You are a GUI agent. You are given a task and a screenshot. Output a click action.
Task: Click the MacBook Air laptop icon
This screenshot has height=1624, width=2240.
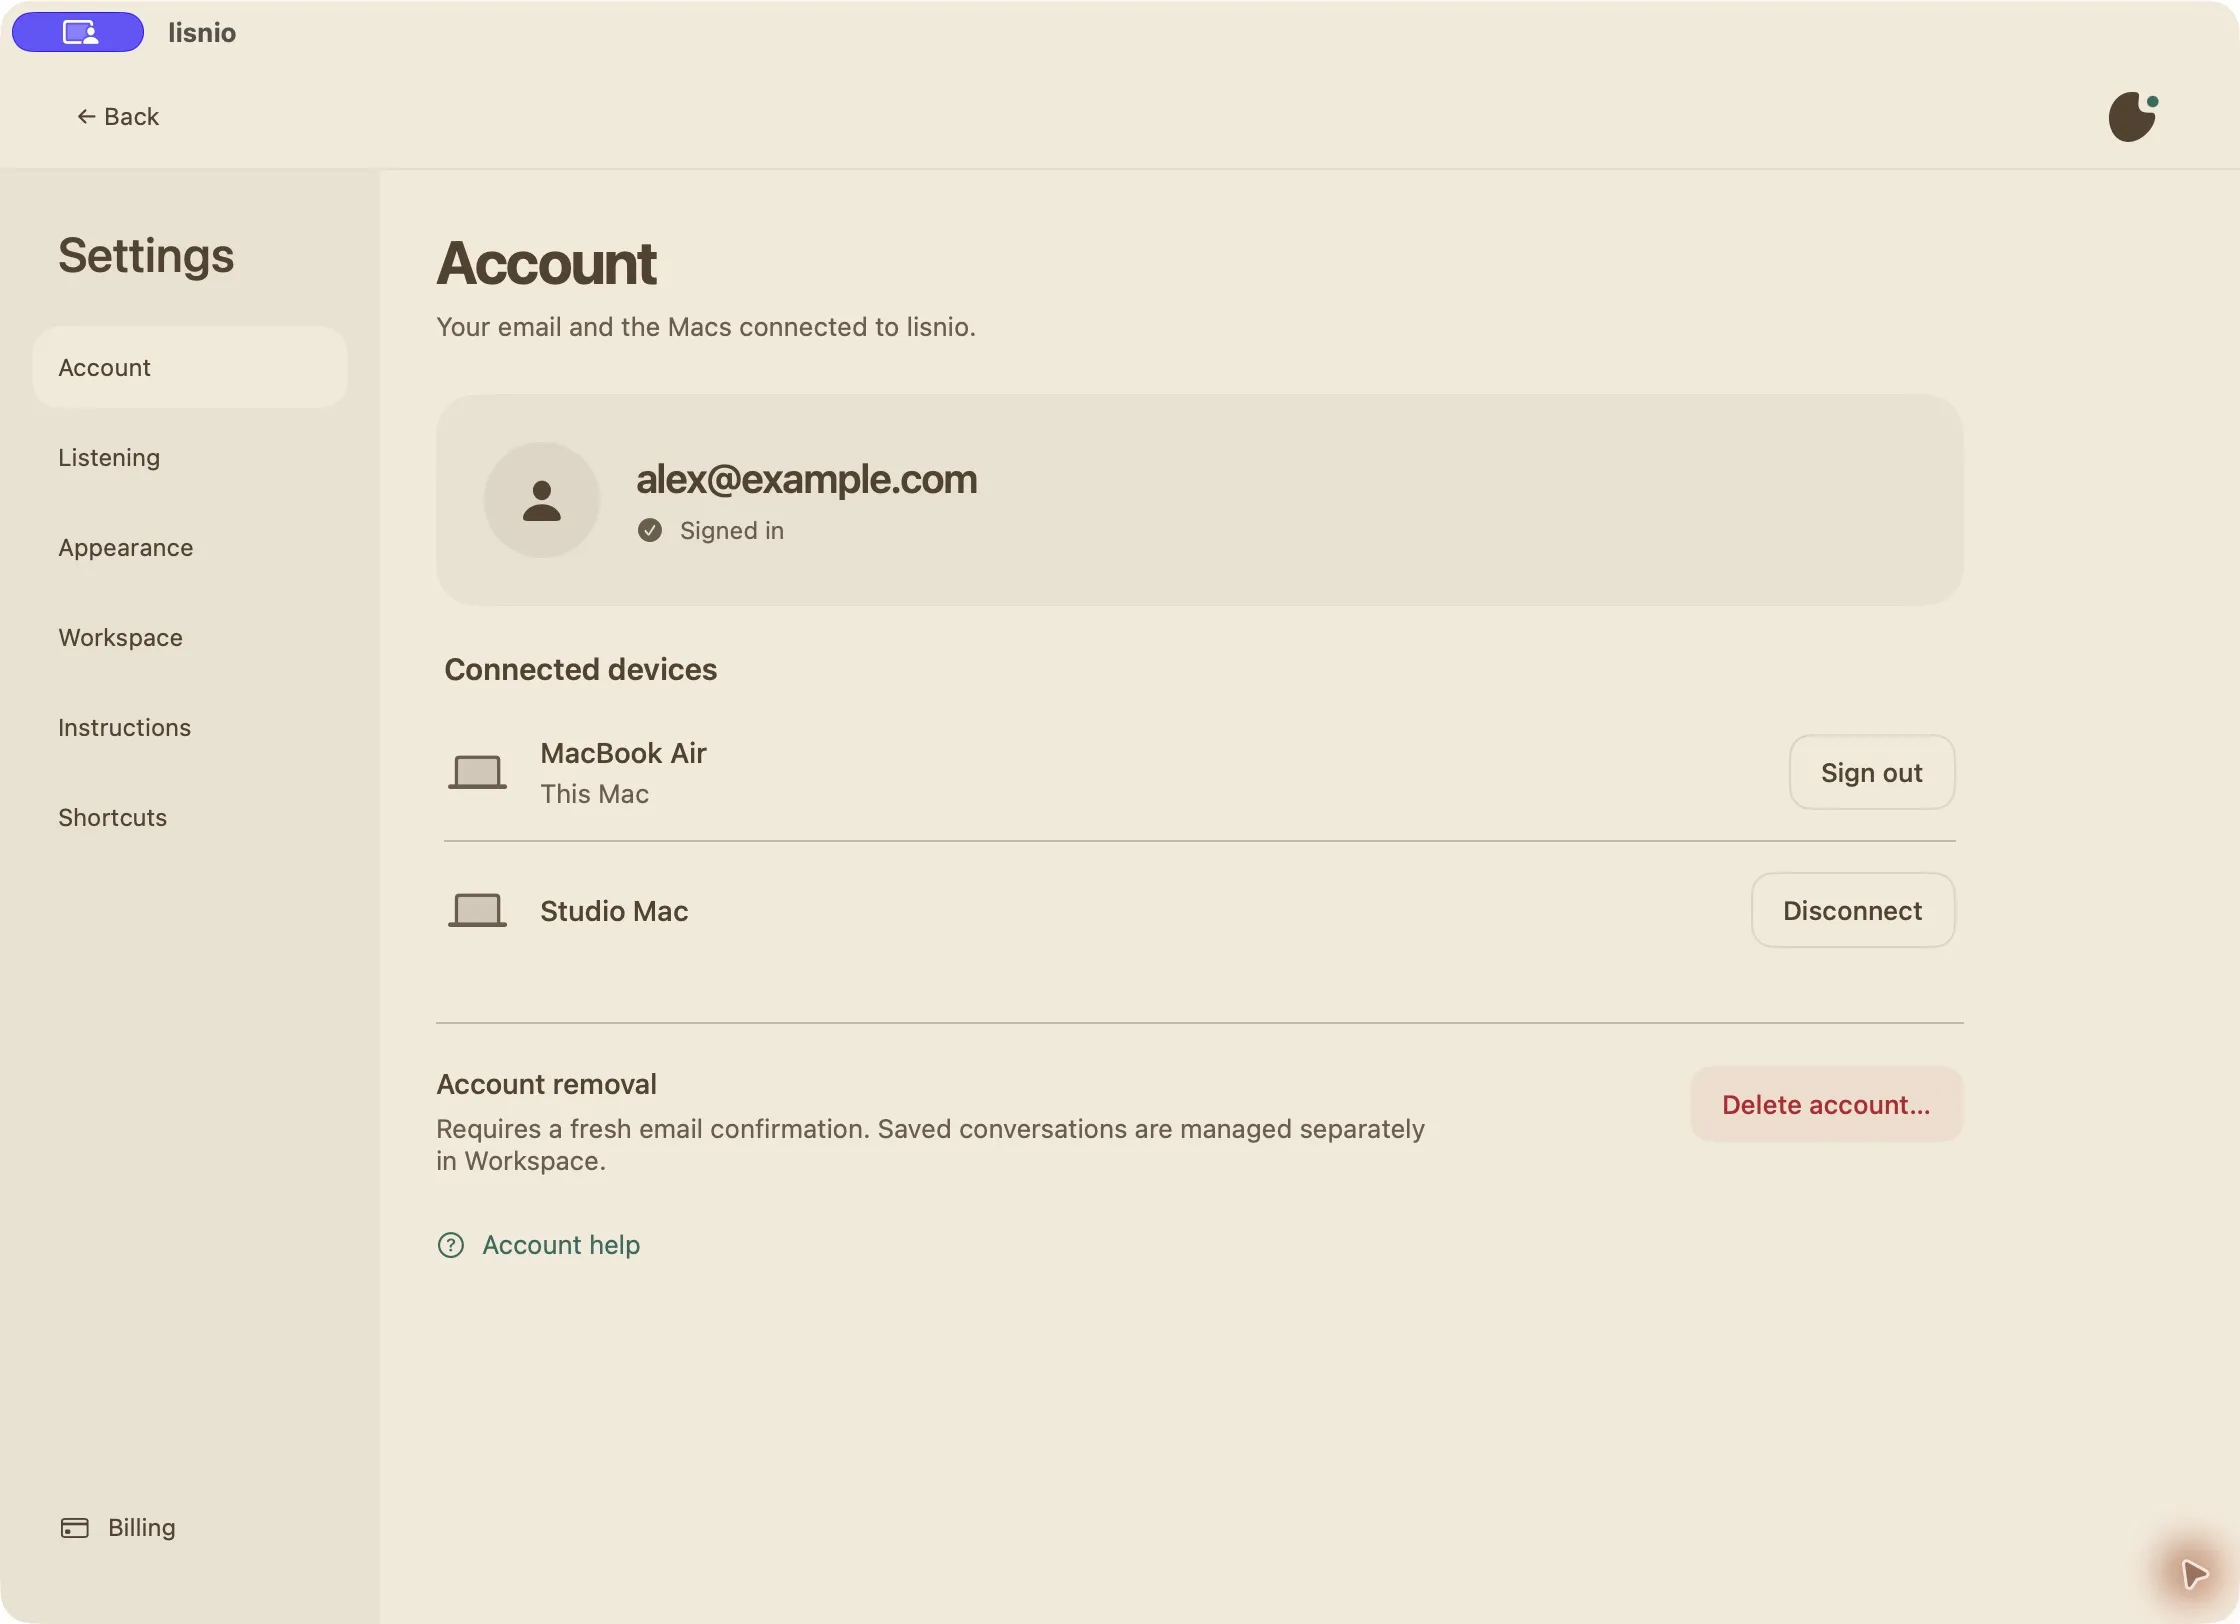[x=477, y=772]
